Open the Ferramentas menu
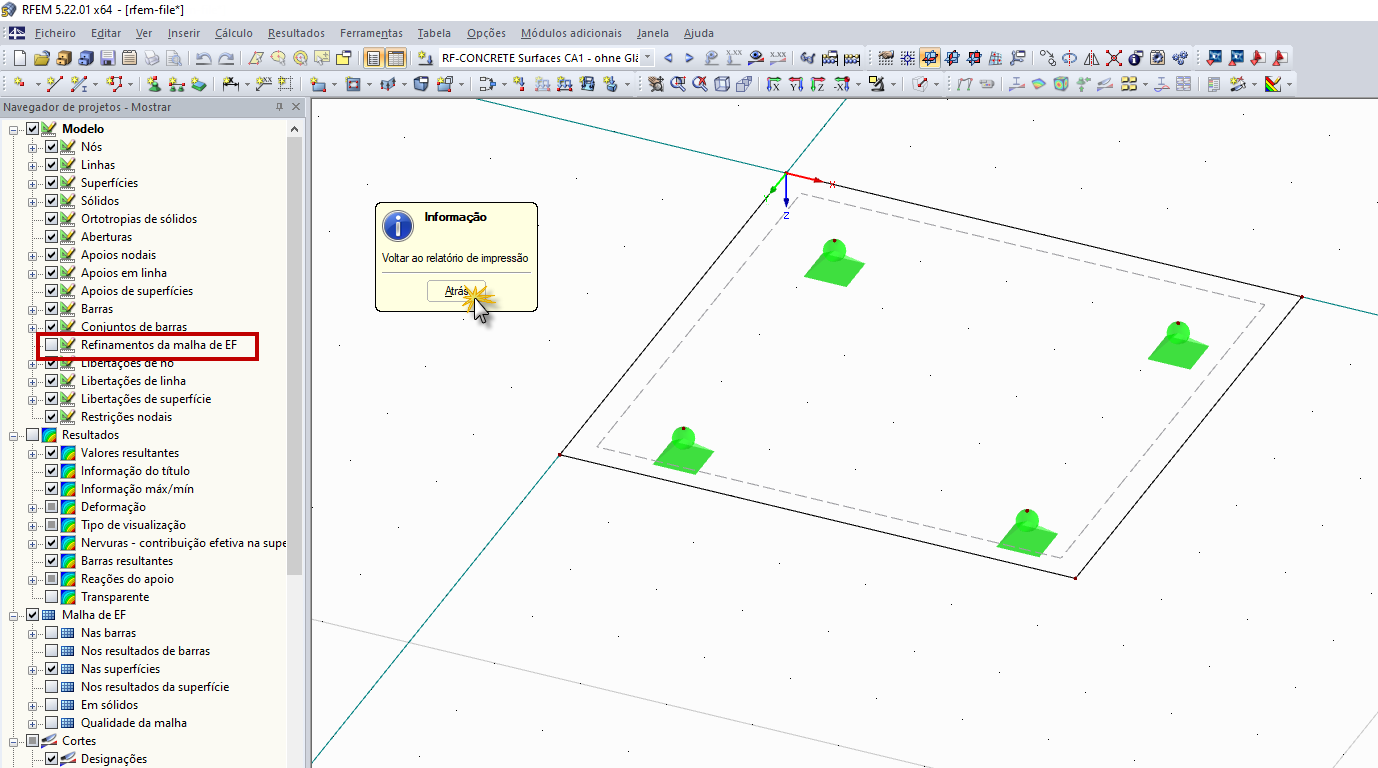The width and height of the screenshot is (1378, 768). (x=371, y=33)
